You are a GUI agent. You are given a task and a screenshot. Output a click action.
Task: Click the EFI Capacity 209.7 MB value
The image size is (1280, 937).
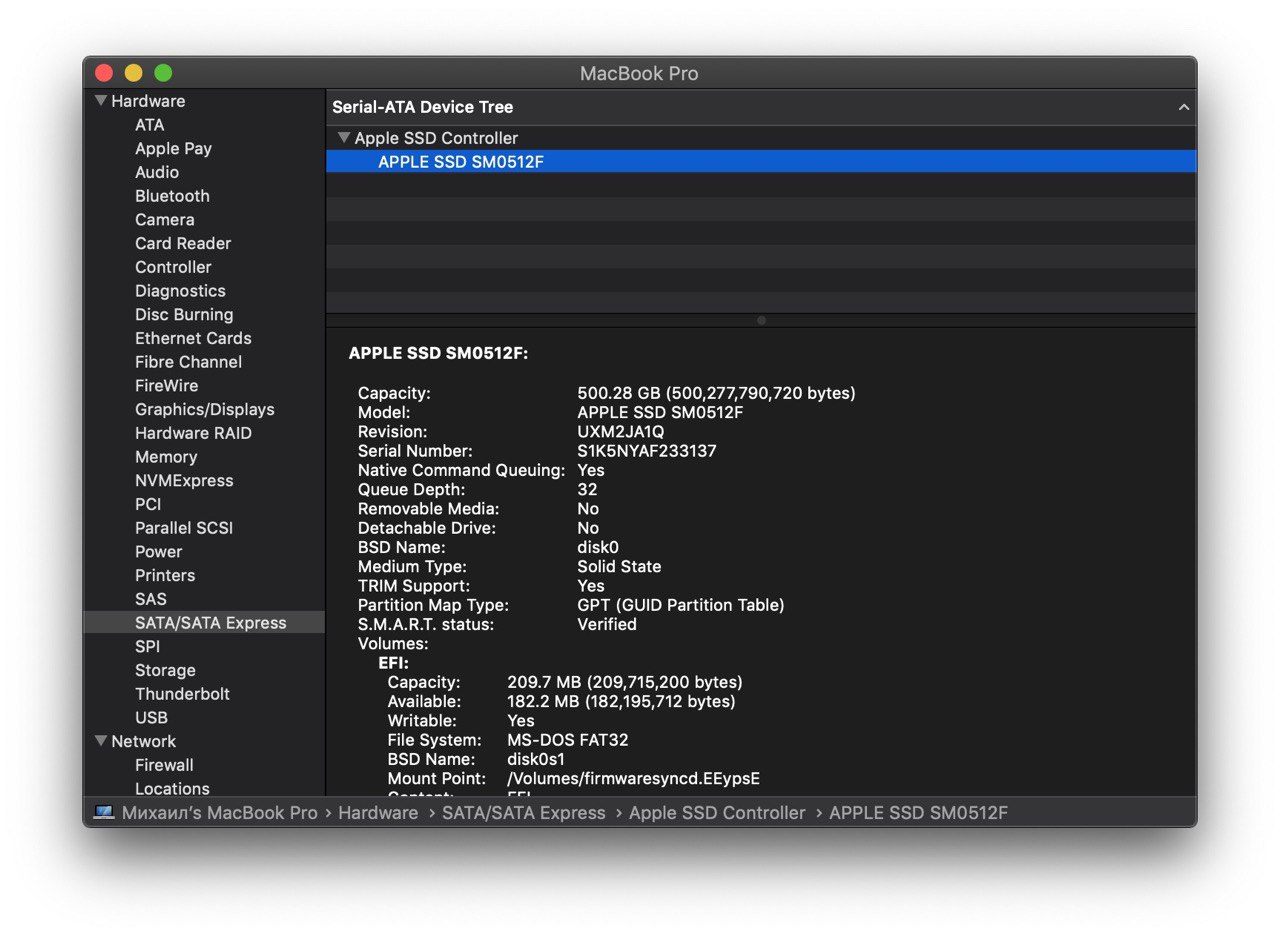pos(625,682)
